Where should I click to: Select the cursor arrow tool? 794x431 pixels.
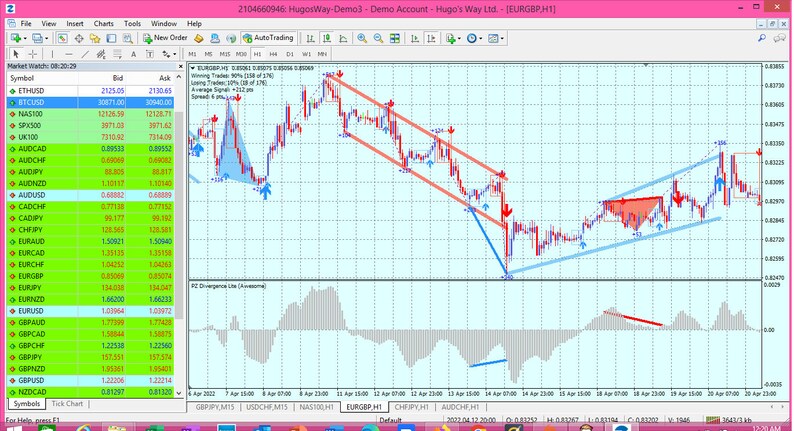[16, 54]
